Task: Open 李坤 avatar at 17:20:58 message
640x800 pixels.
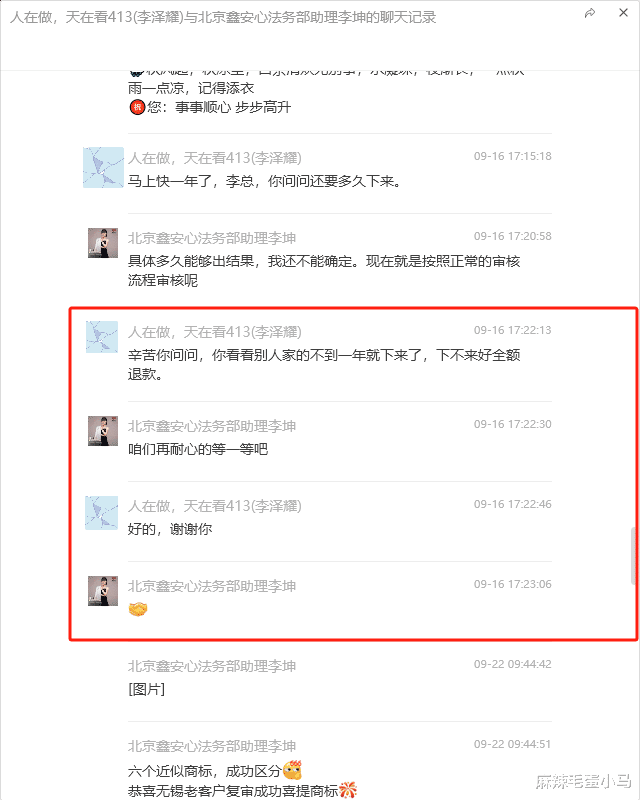Action: (103, 243)
